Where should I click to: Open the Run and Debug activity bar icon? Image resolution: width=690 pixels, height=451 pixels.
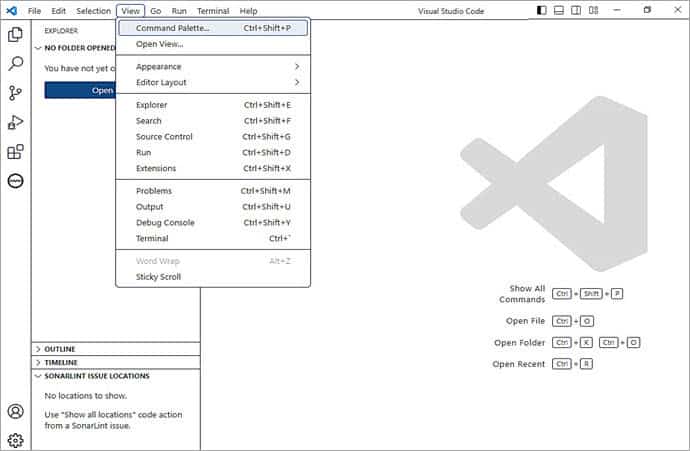tap(15, 122)
